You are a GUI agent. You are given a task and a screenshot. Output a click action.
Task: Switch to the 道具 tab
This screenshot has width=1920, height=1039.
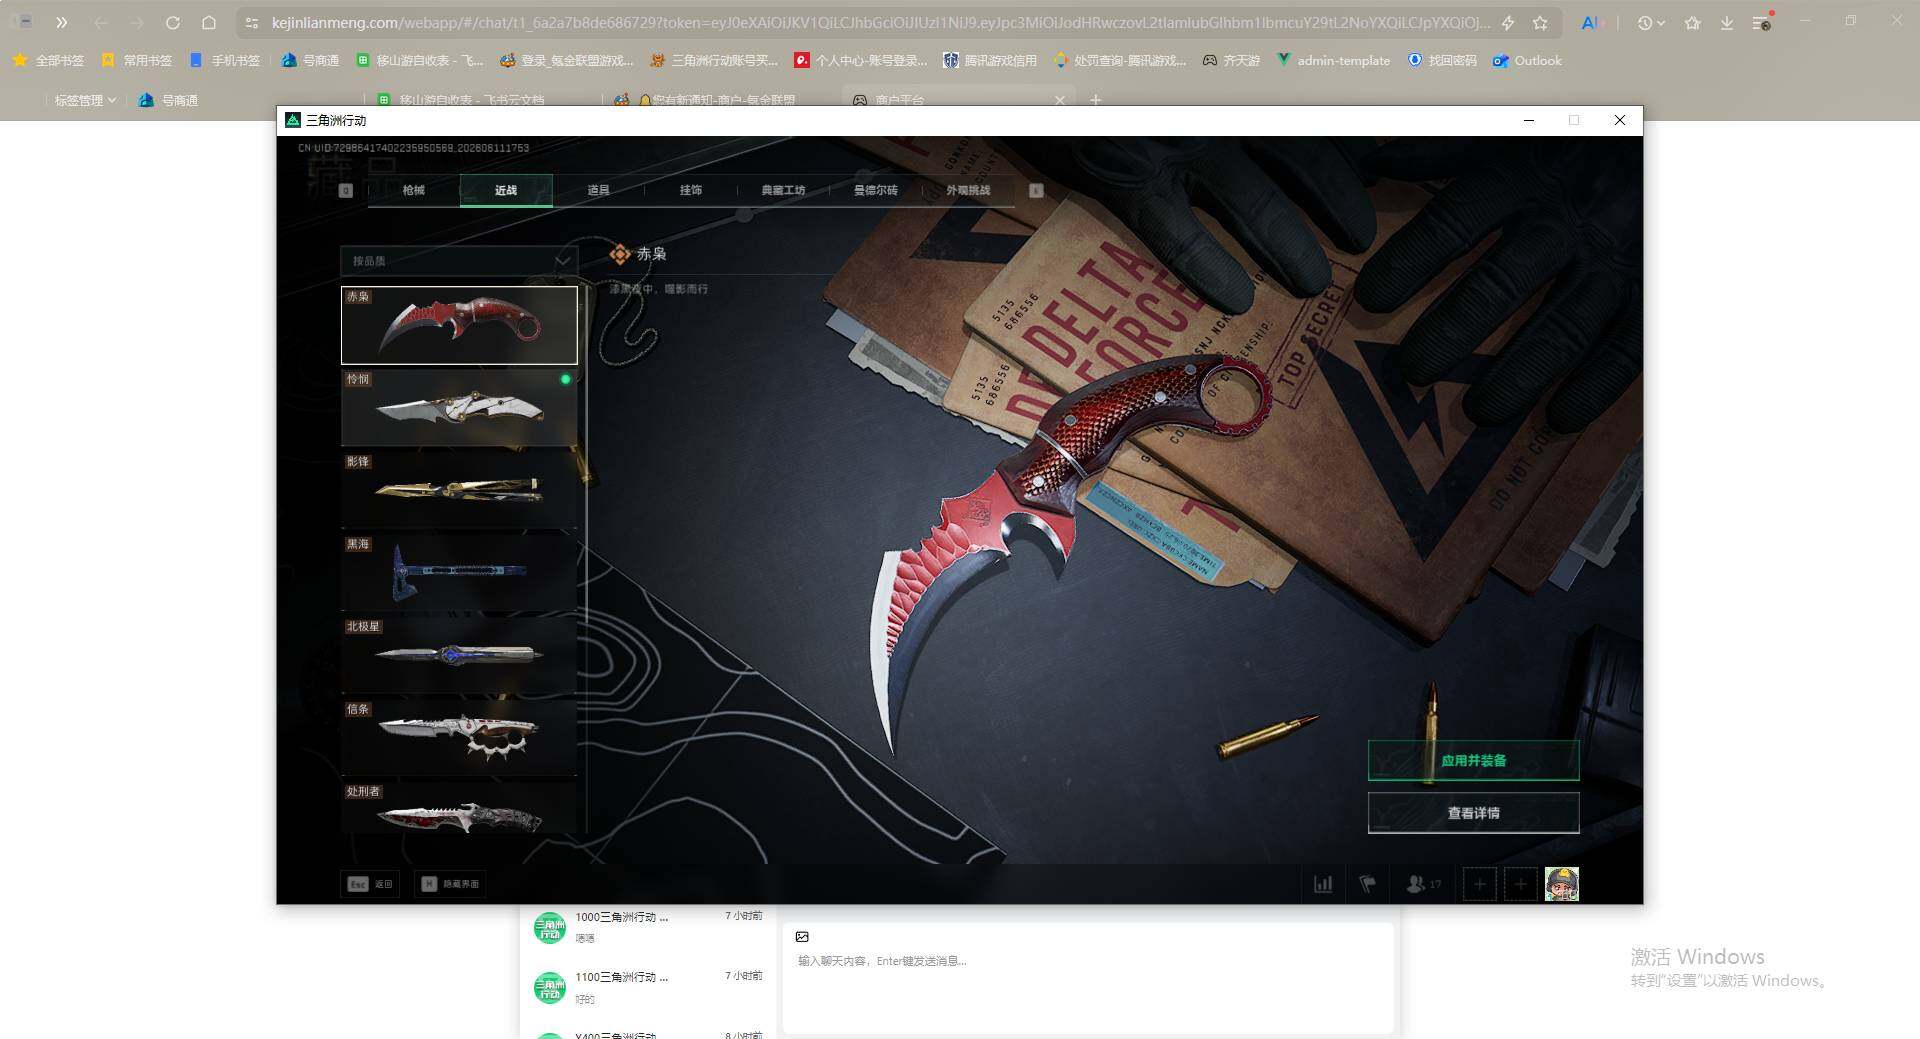point(598,190)
